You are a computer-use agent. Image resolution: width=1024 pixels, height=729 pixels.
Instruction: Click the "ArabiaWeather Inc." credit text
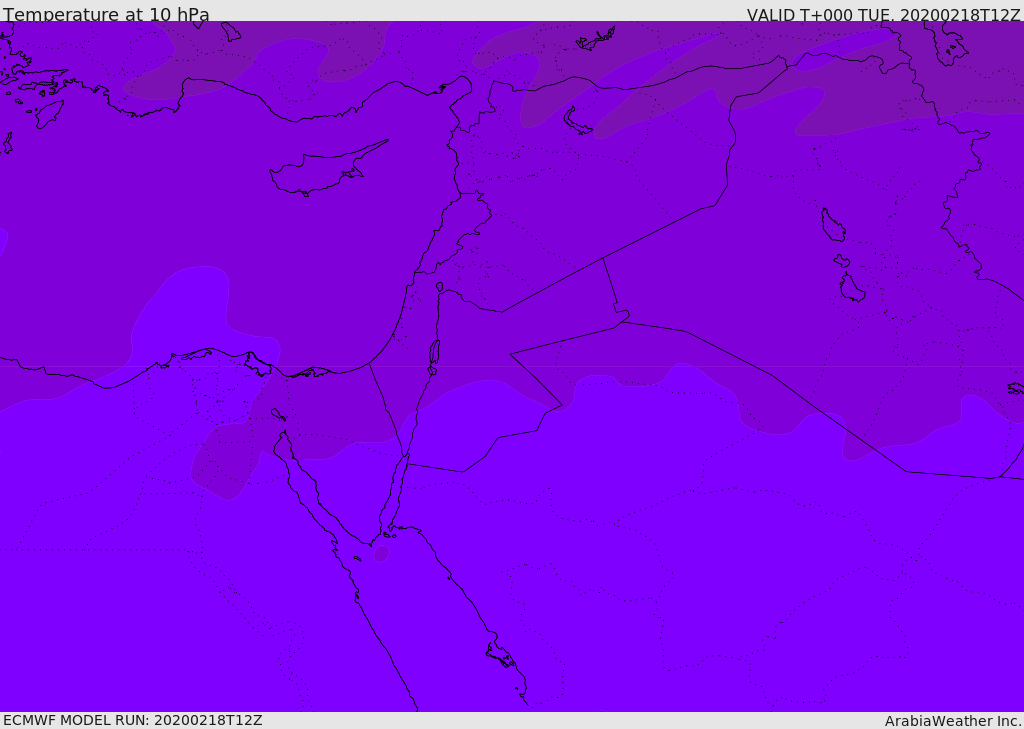click(953, 720)
